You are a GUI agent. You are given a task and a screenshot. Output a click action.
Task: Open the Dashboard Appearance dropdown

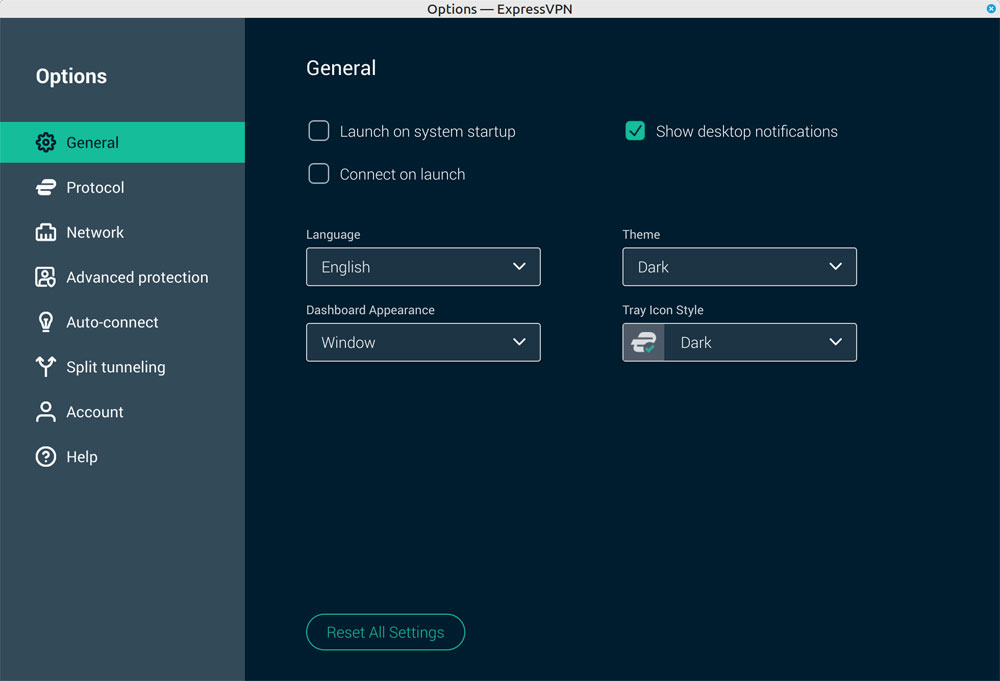click(423, 342)
